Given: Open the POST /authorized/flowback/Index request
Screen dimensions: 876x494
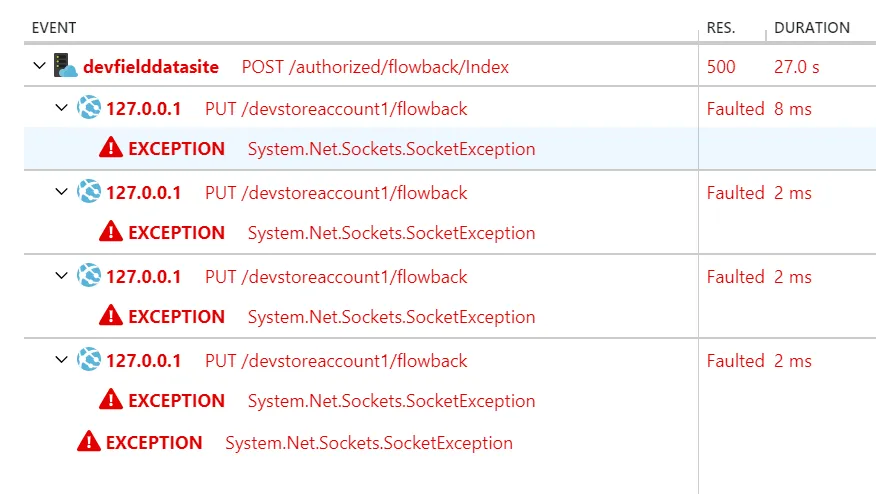Looking at the screenshot, I should (375, 67).
